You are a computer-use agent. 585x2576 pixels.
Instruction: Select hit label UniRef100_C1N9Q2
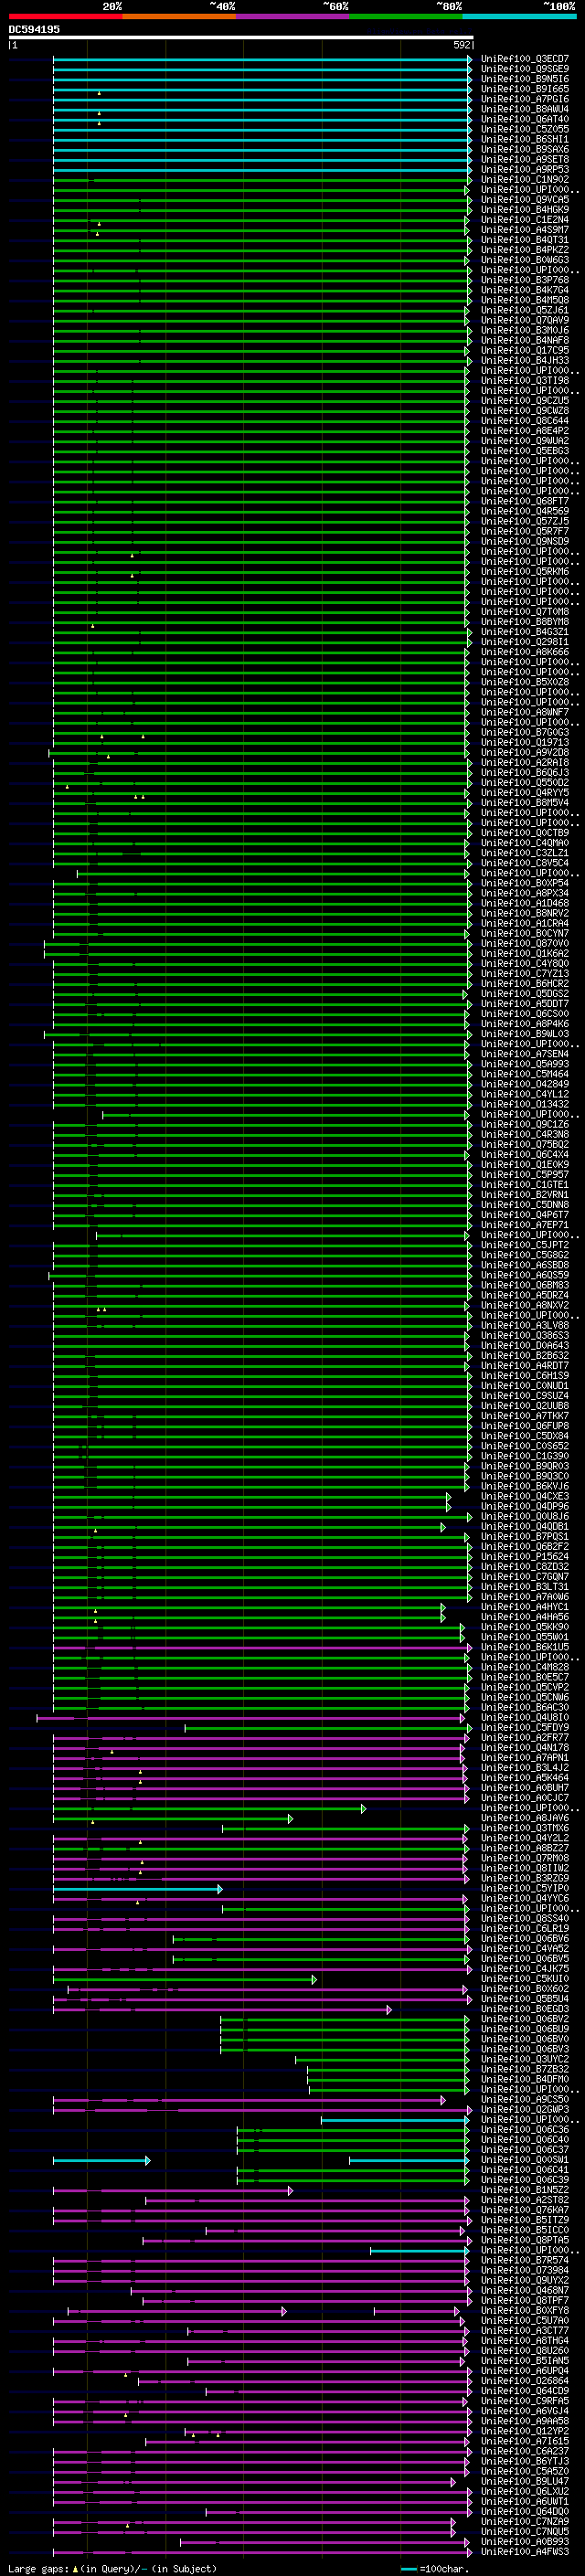pos(525,180)
